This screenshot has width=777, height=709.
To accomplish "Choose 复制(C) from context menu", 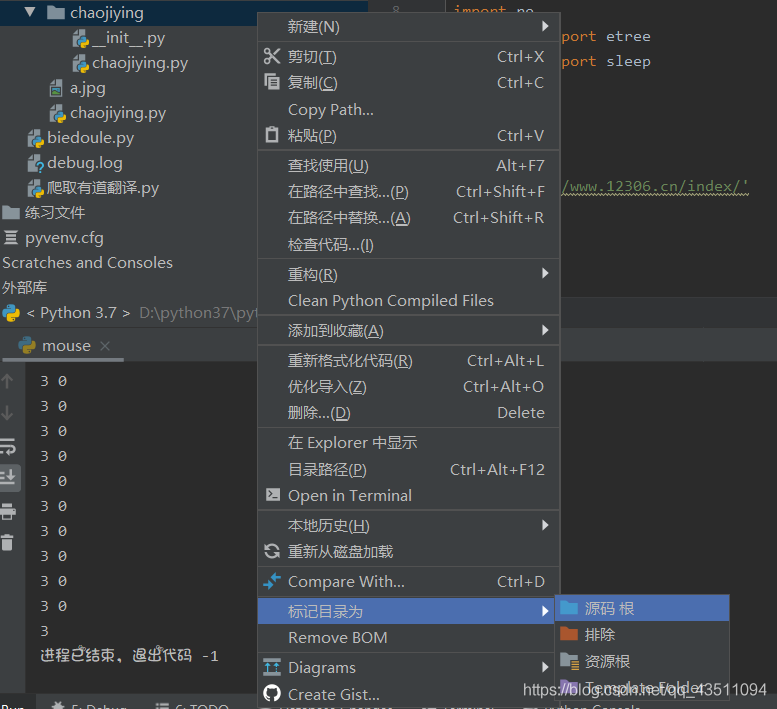I will [x=409, y=83].
